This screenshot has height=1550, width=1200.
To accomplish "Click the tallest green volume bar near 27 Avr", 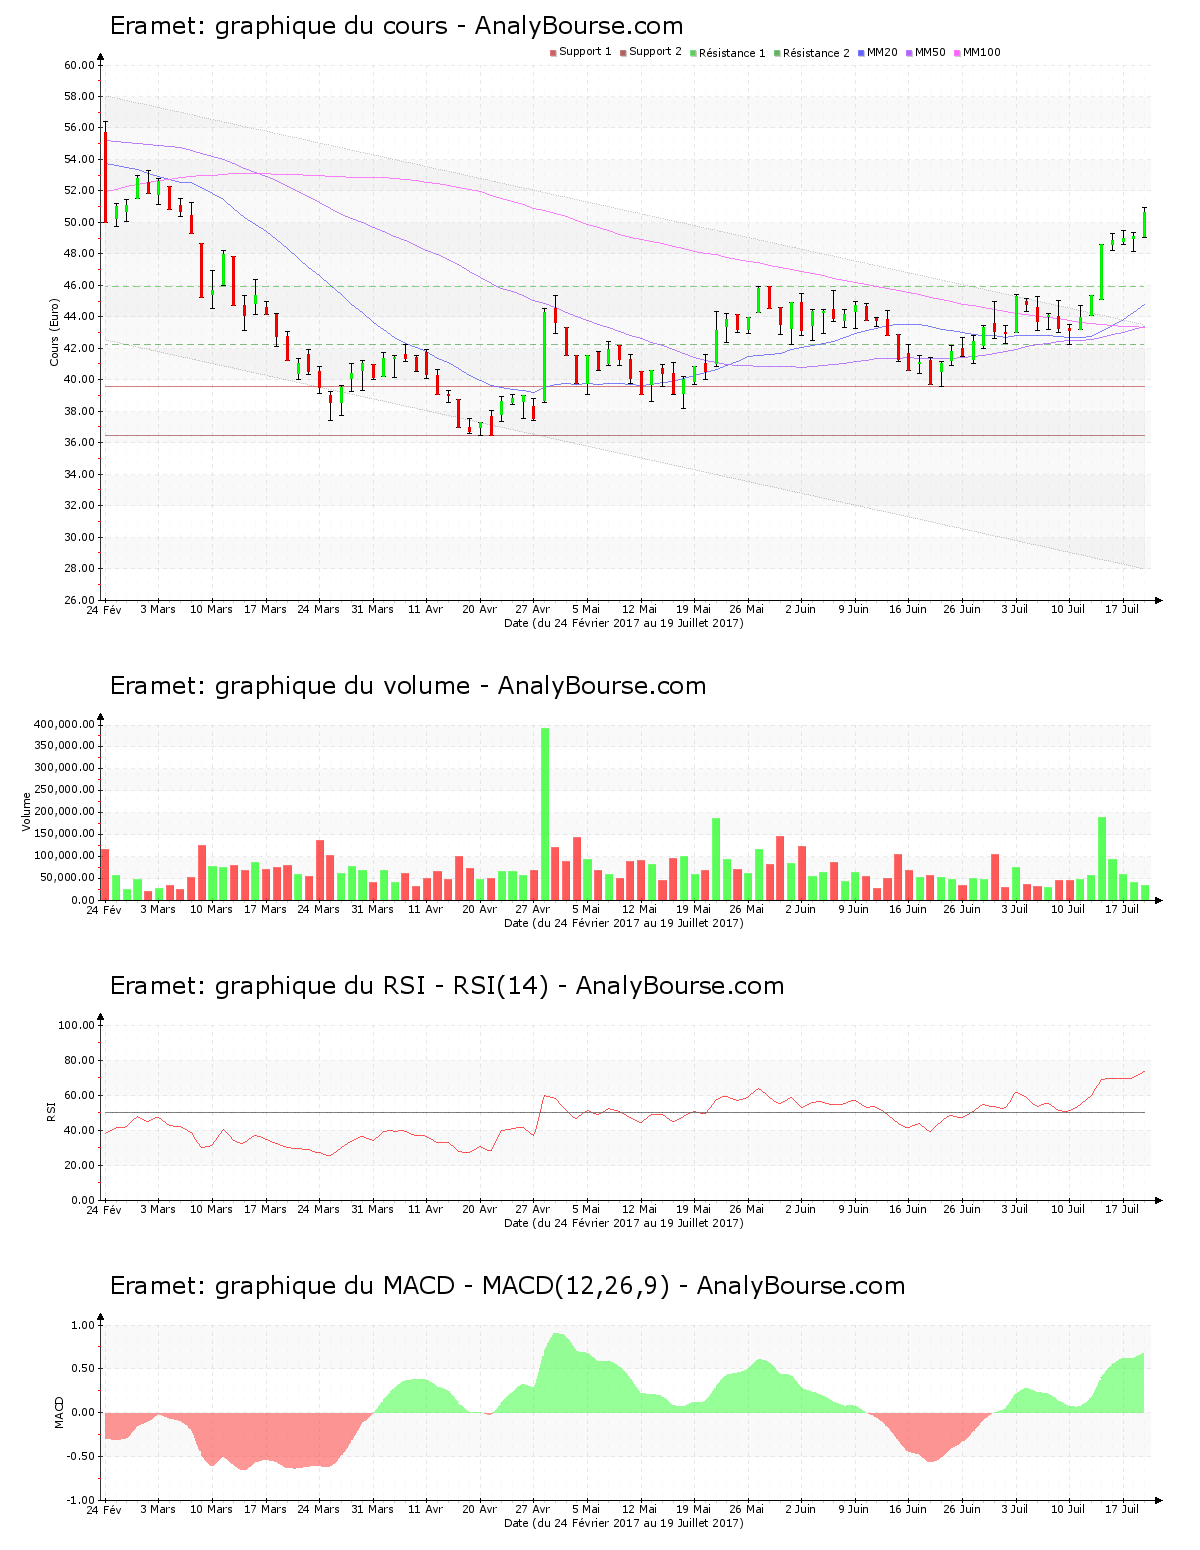I will coord(545,814).
